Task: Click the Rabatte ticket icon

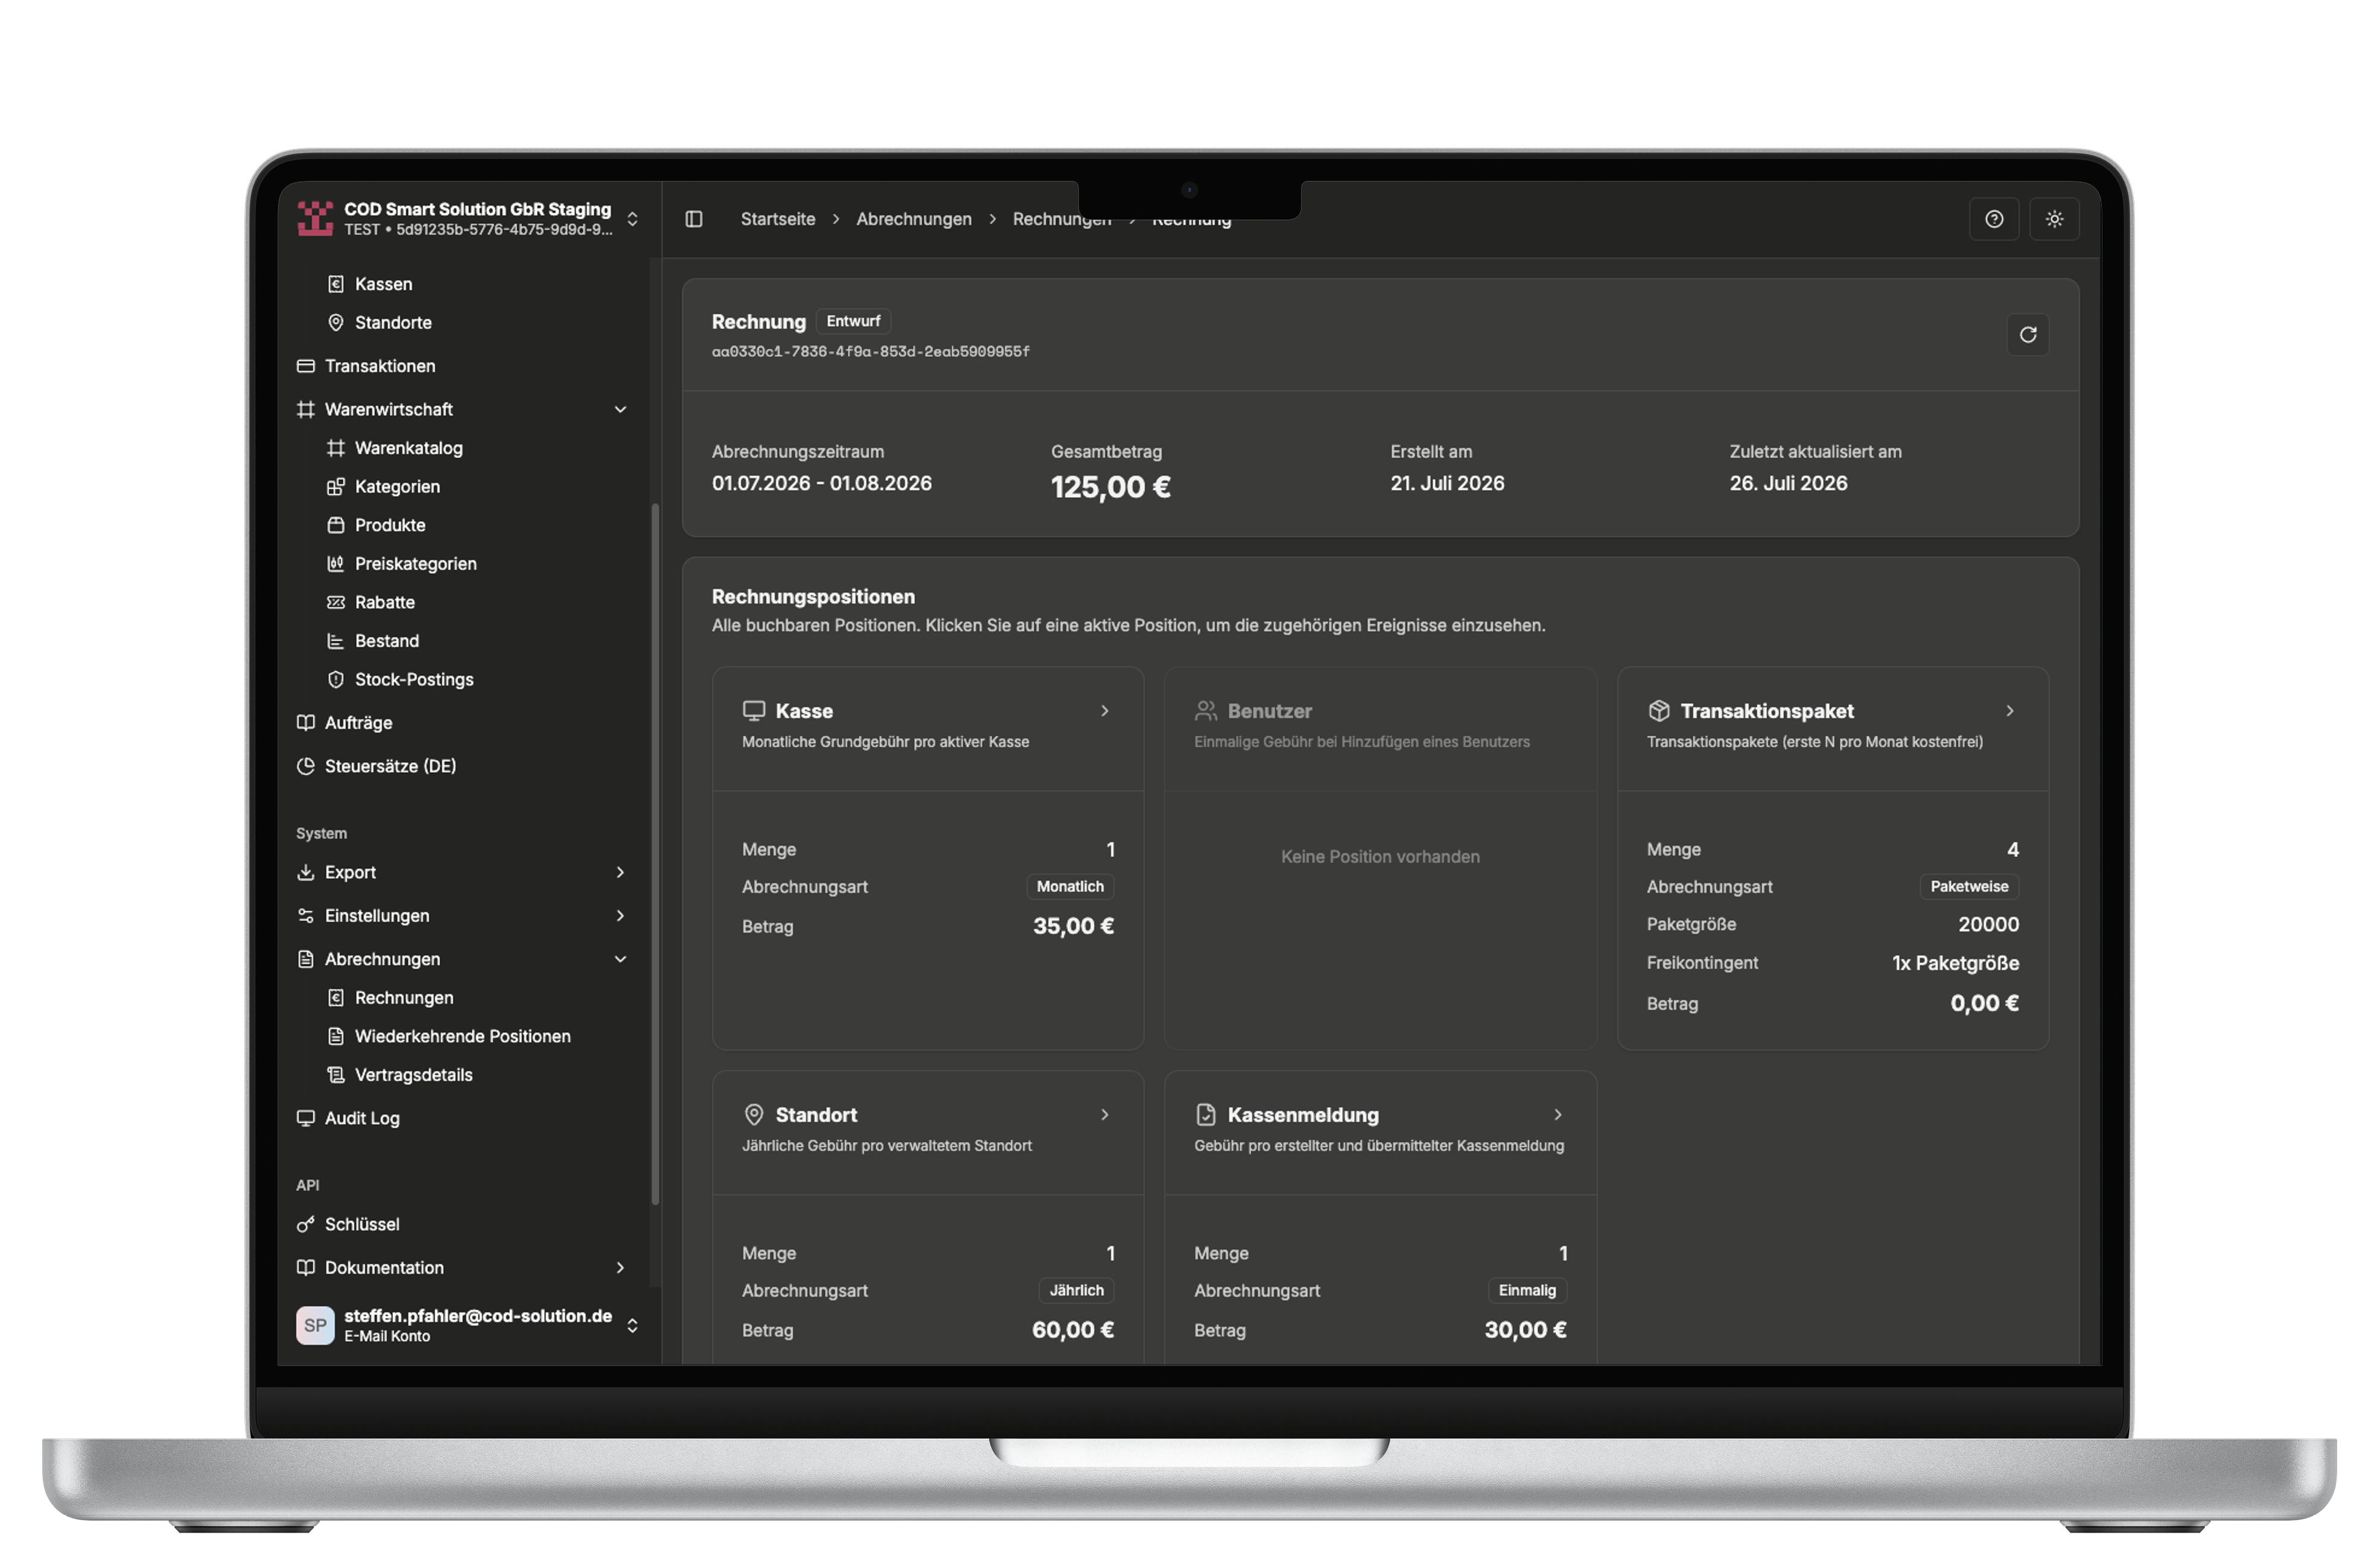Action: click(x=336, y=602)
